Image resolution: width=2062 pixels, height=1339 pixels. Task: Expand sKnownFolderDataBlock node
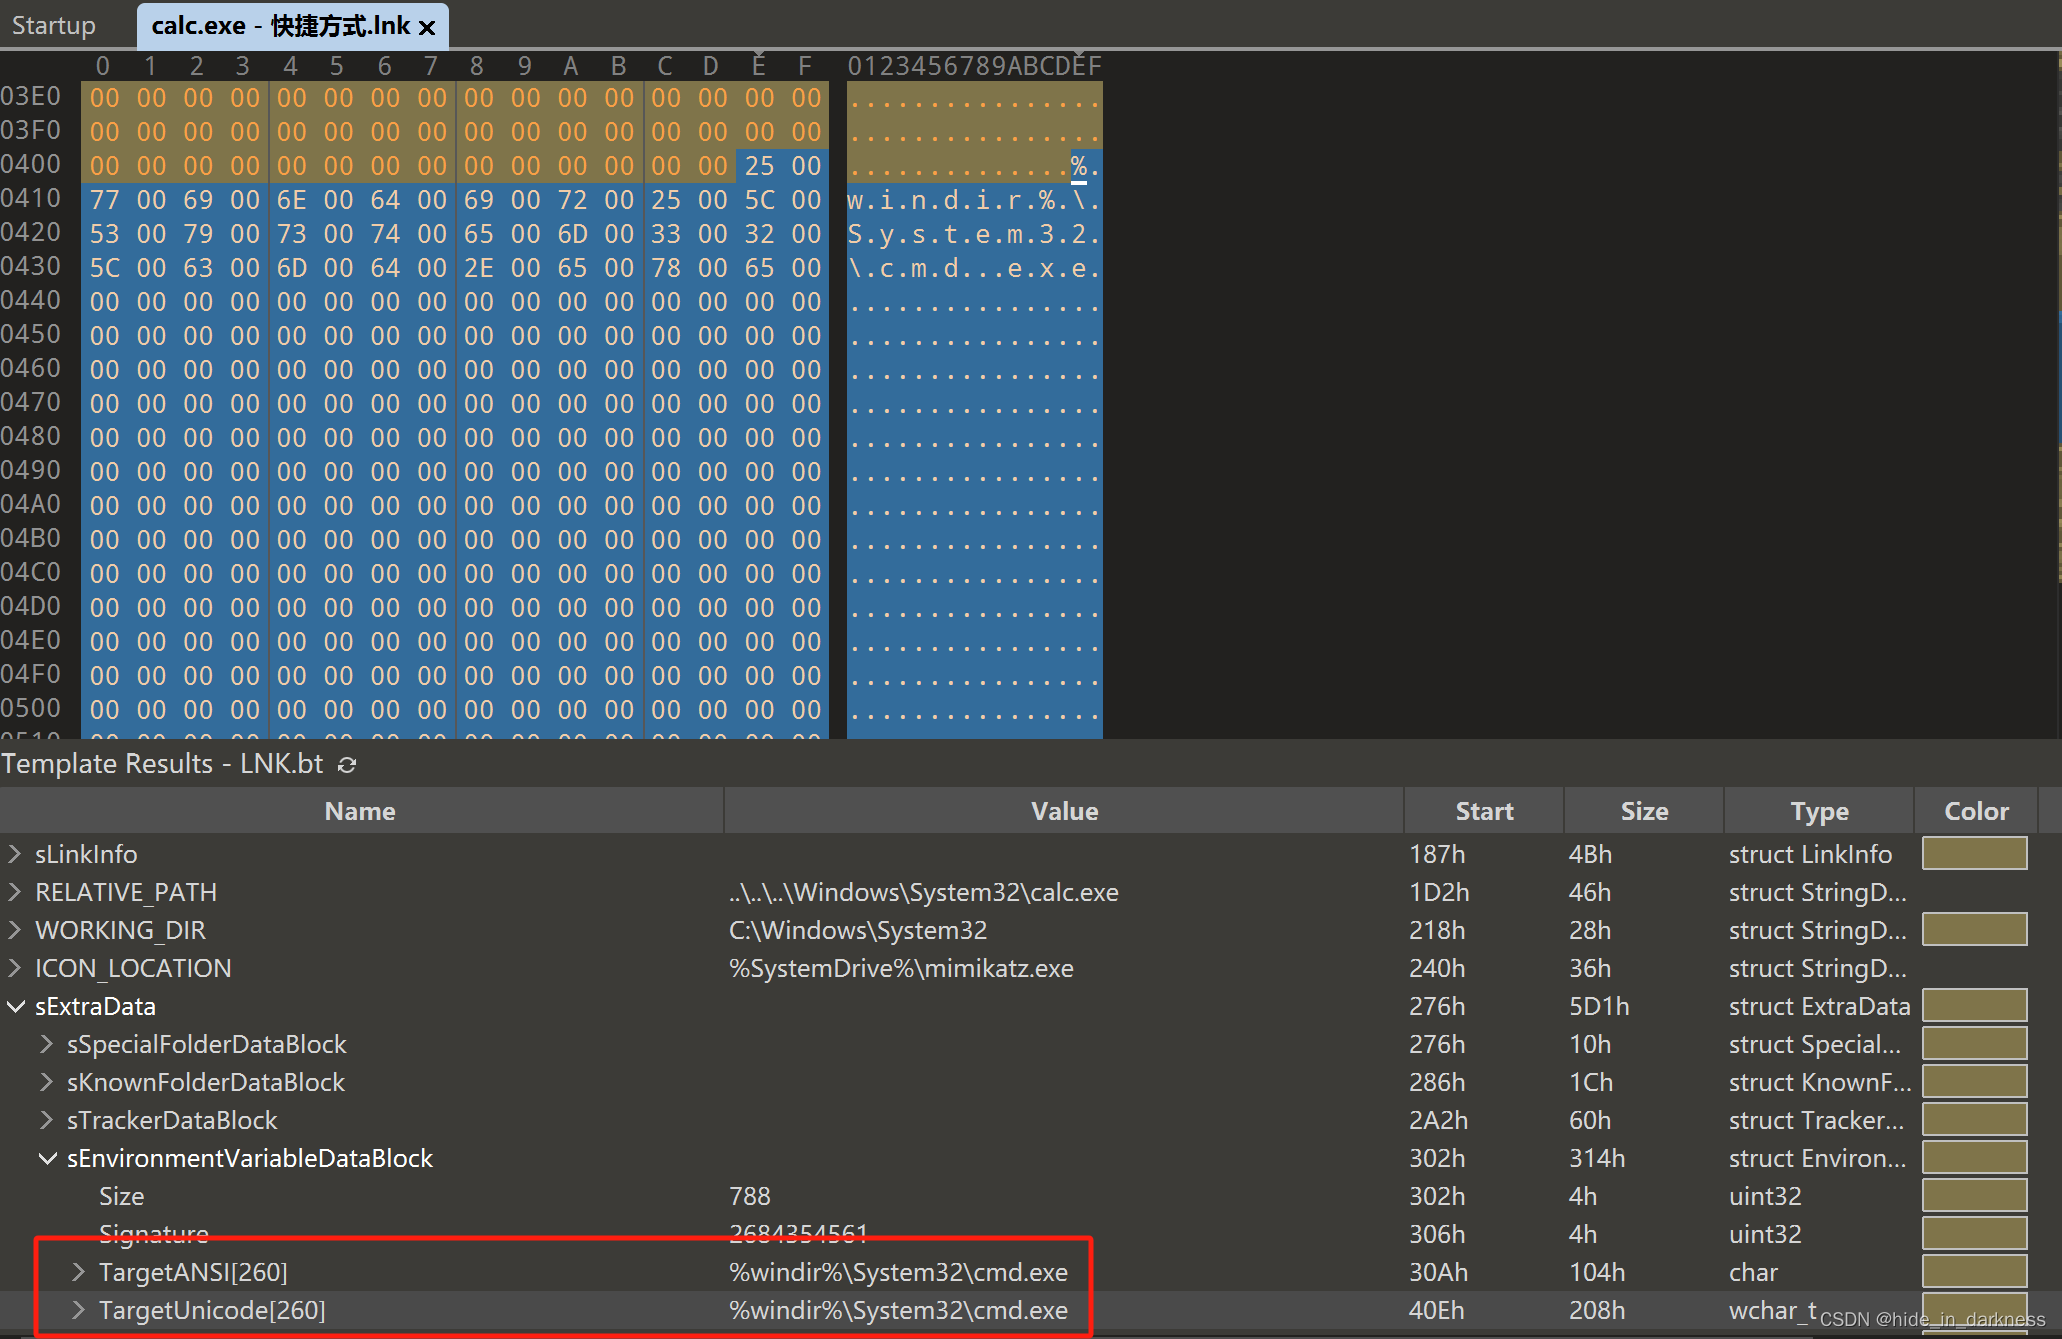tap(47, 1082)
